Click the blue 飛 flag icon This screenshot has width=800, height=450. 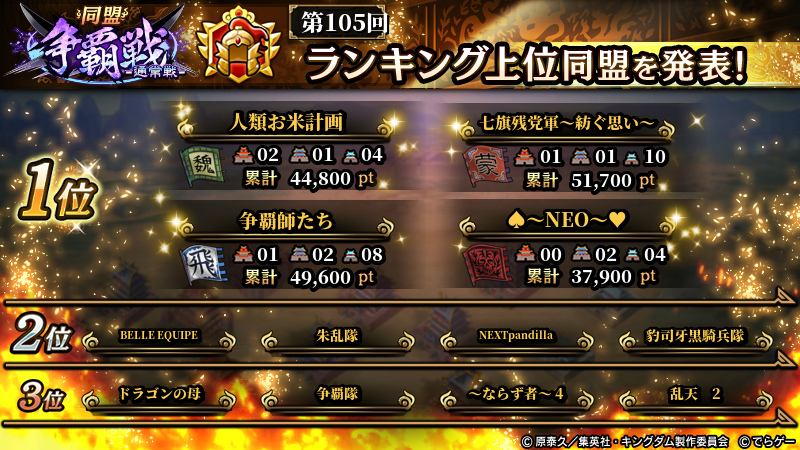click(x=204, y=265)
